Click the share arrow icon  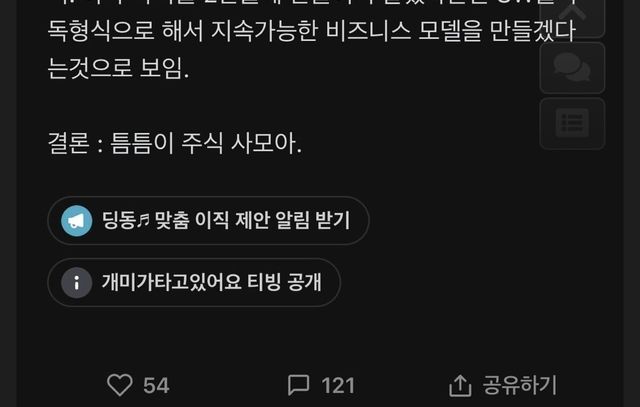[x=460, y=385]
